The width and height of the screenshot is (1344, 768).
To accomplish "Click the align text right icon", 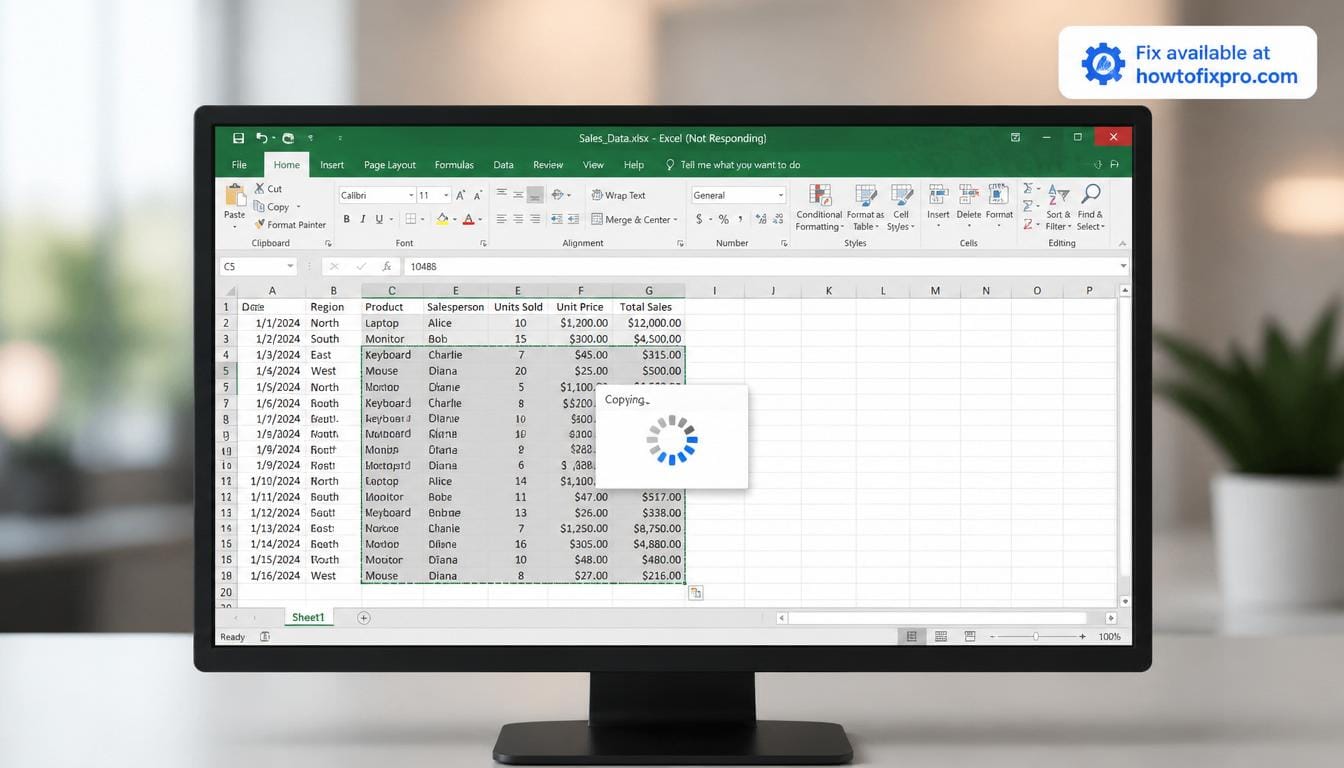I will click(535, 219).
